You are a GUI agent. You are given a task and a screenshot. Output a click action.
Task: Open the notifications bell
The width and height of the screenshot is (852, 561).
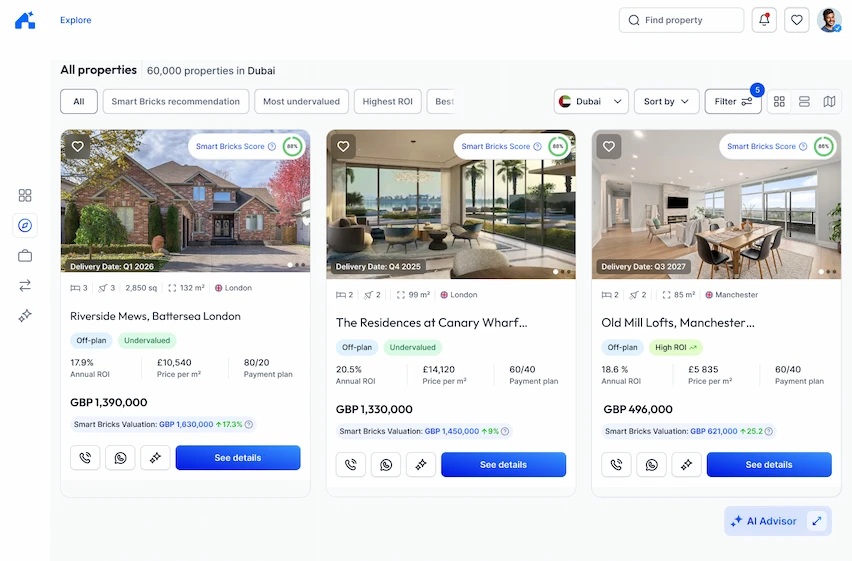pos(764,20)
